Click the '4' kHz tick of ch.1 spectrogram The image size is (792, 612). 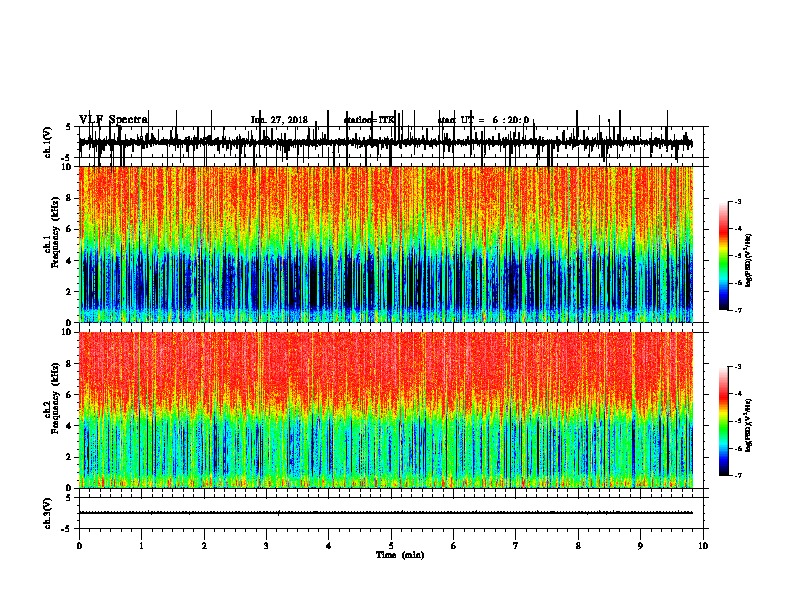coord(69,261)
